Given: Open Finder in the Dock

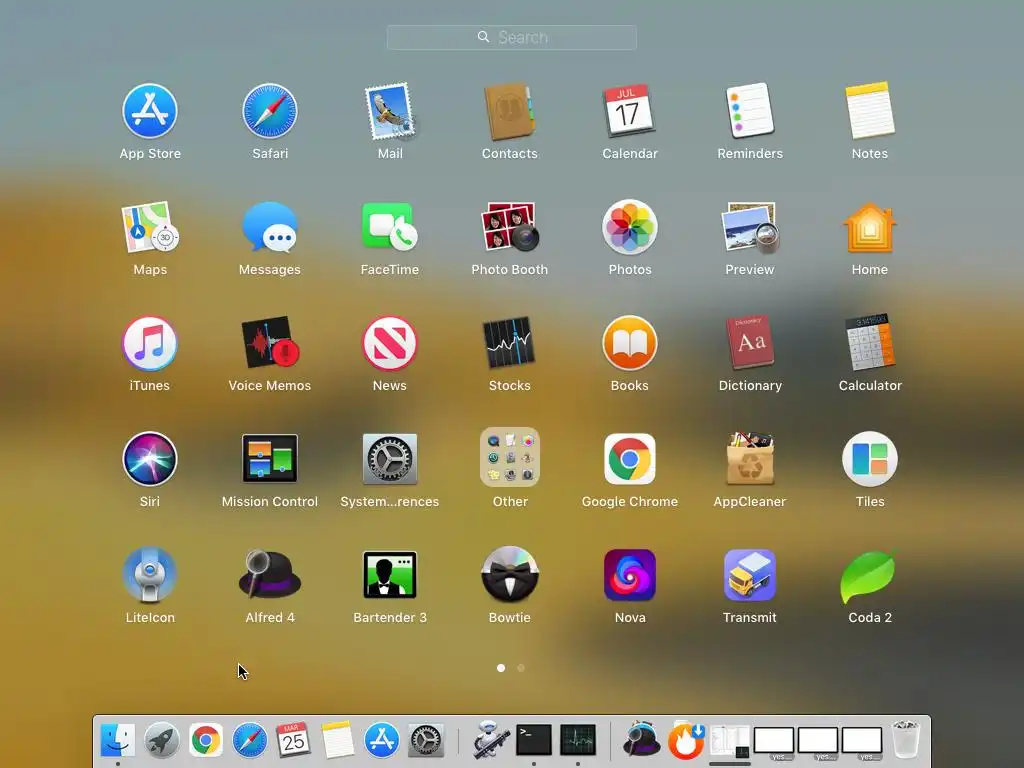Looking at the screenshot, I should [118, 740].
